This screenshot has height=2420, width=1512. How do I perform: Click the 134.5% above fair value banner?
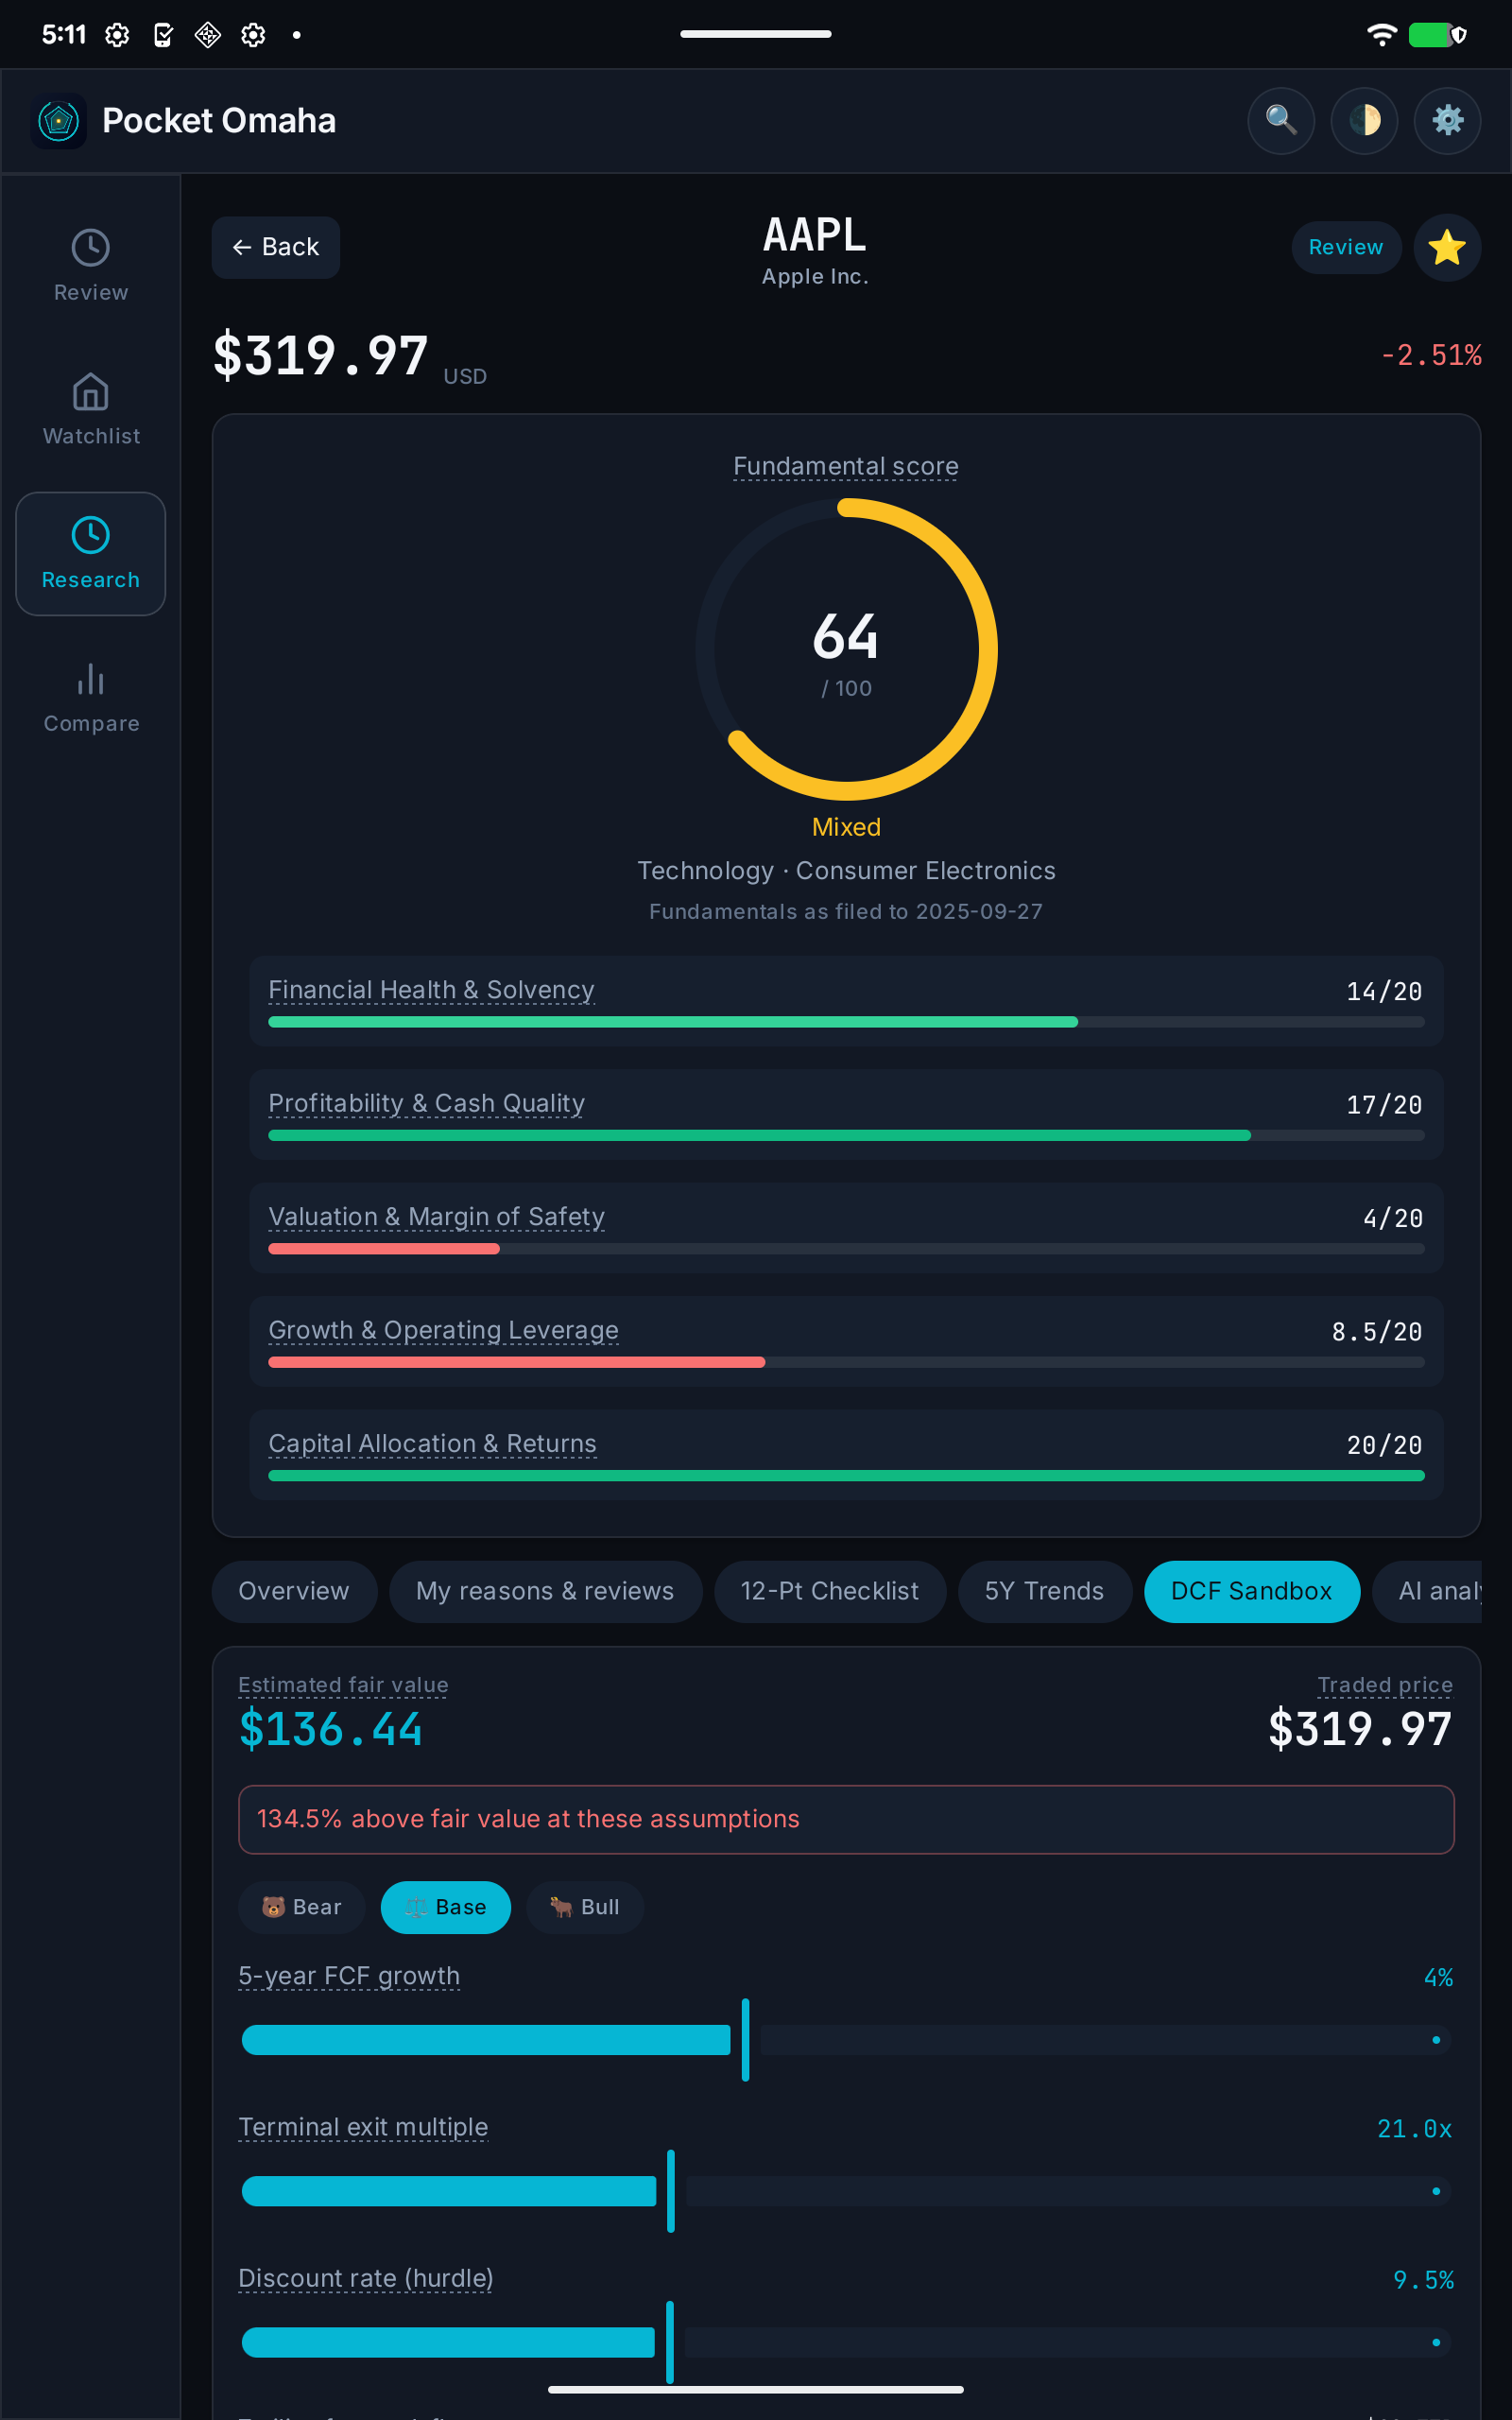(846, 1819)
